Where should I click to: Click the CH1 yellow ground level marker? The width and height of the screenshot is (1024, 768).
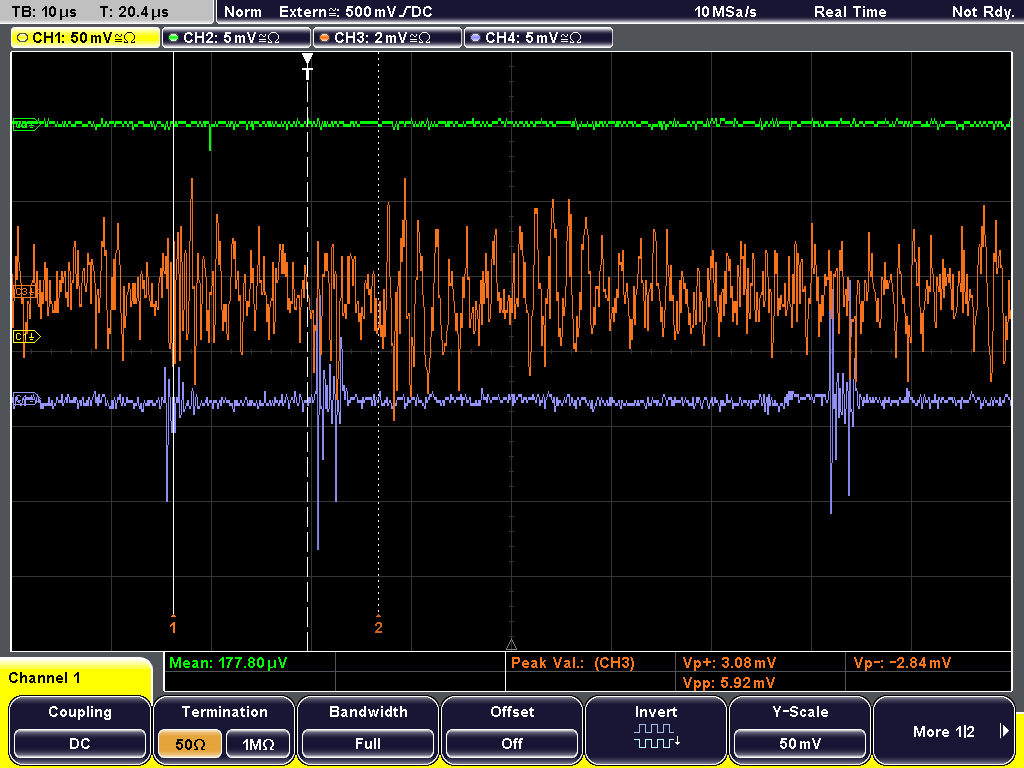point(27,336)
